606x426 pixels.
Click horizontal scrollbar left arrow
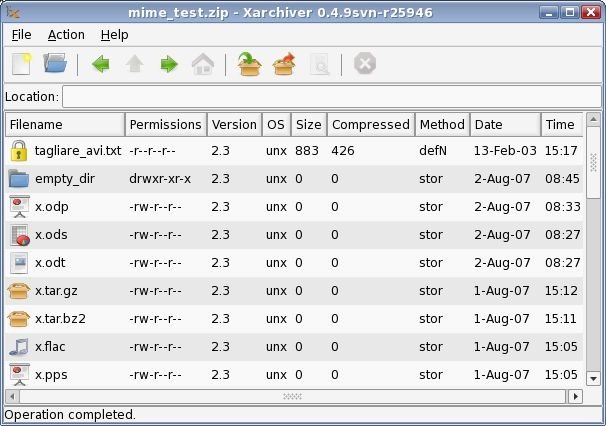[12, 397]
